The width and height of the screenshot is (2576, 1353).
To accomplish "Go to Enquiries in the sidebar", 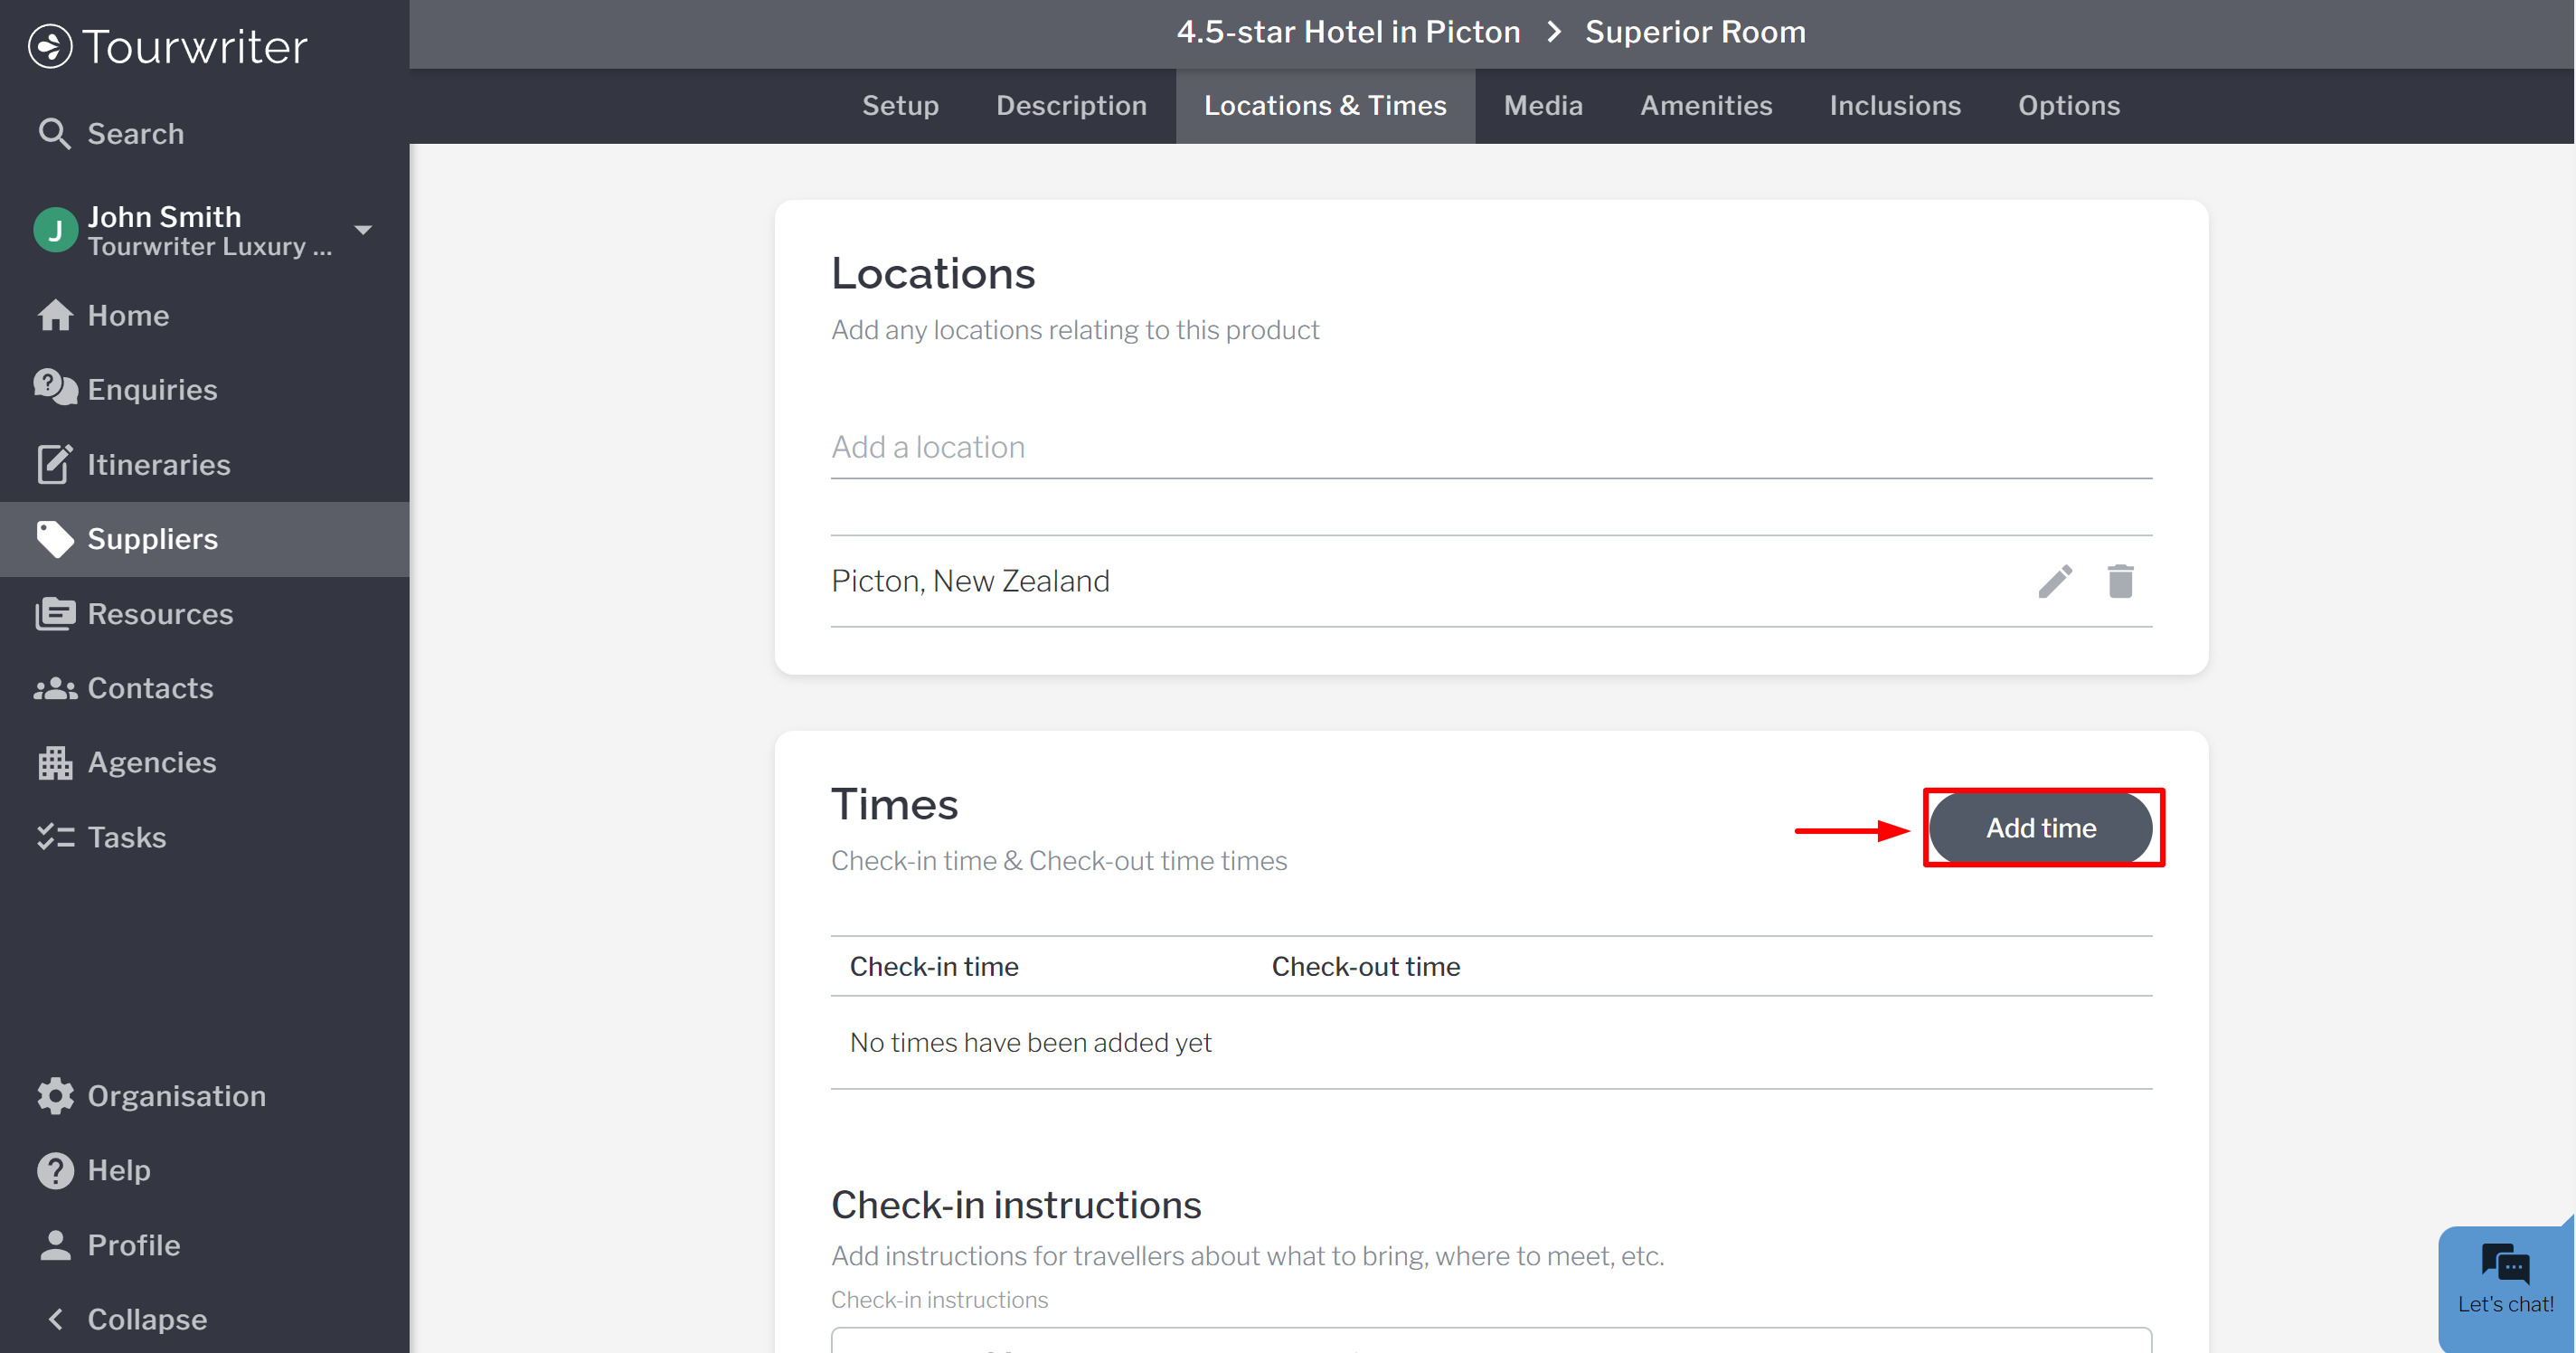I will [152, 390].
